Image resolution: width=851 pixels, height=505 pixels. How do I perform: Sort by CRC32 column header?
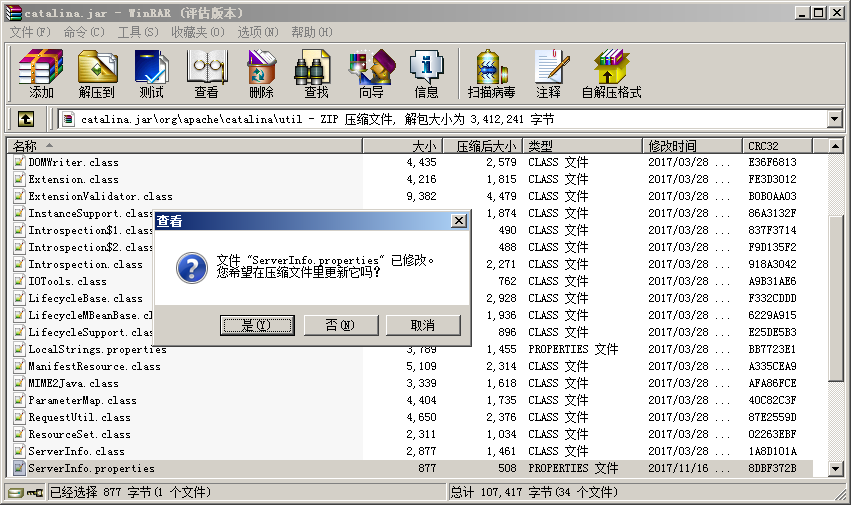coord(777,146)
